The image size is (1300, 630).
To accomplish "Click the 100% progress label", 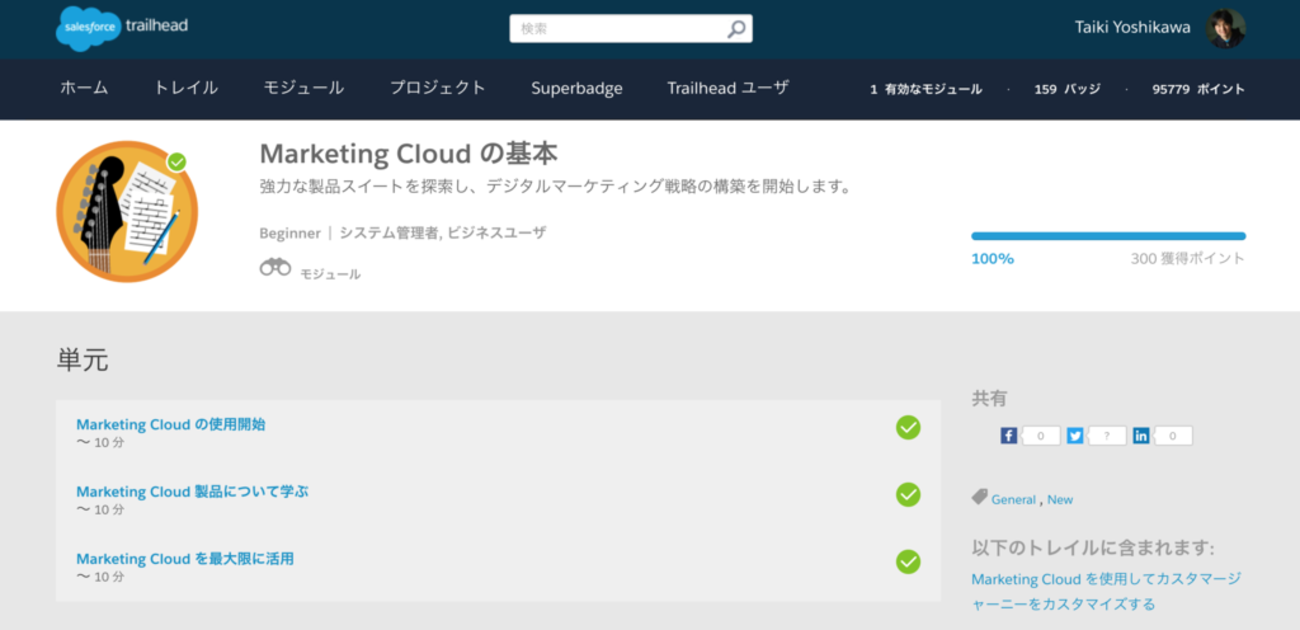I will (993, 258).
